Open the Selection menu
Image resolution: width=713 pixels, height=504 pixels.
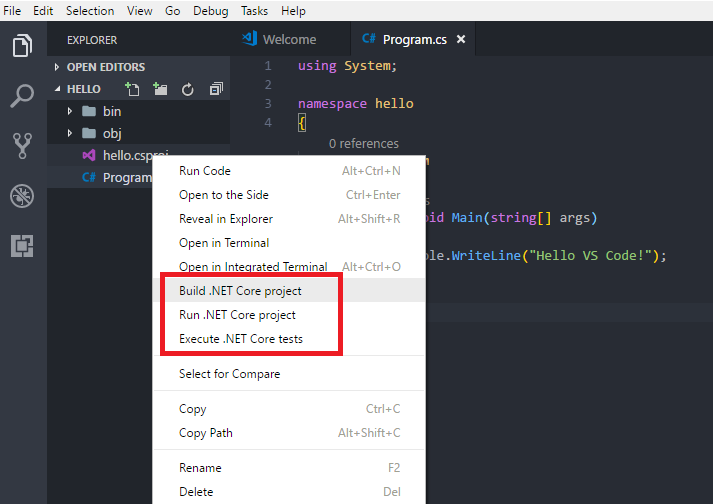point(90,10)
